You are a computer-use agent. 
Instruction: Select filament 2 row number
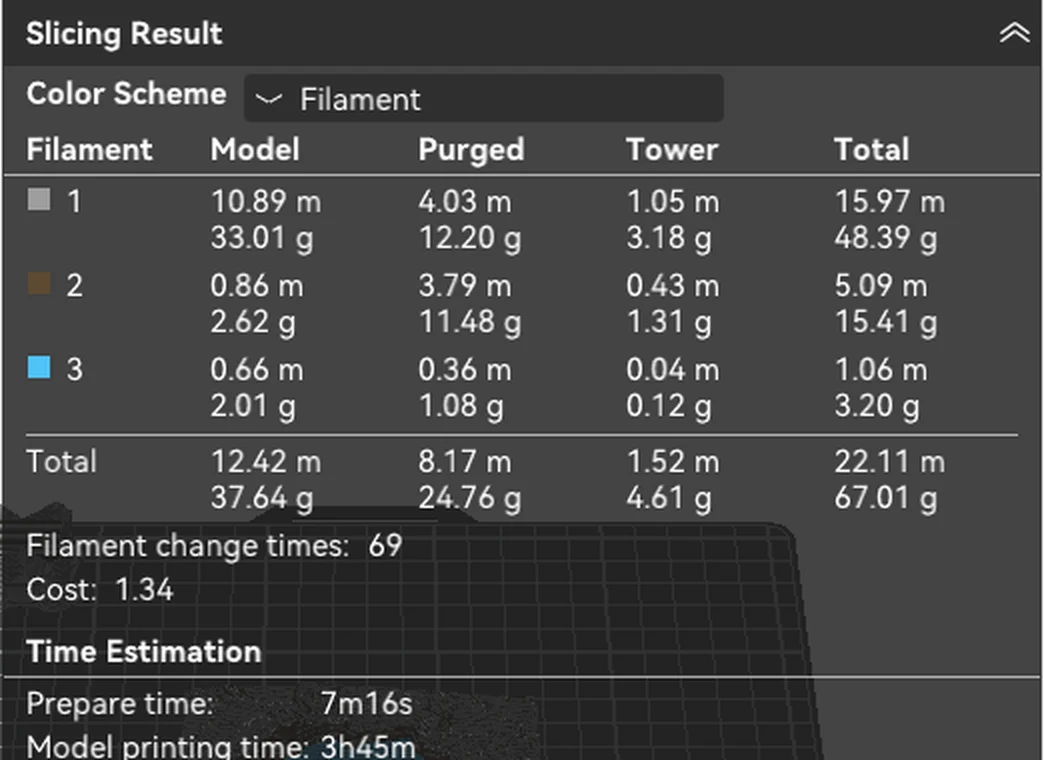75,286
